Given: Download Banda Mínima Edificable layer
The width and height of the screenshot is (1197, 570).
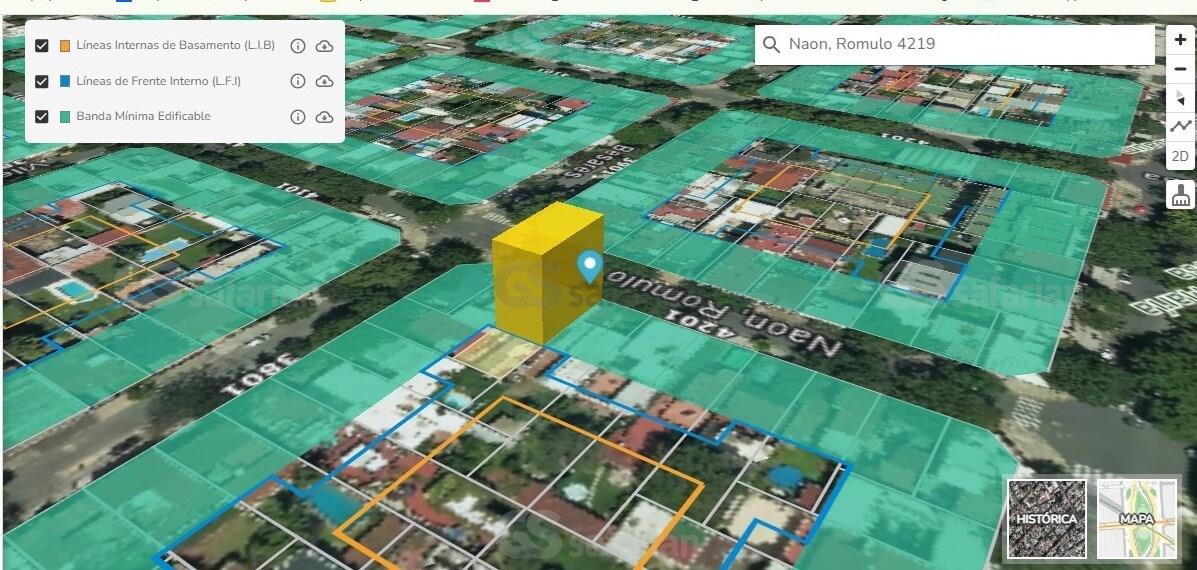Looking at the screenshot, I should click(x=324, y=117).
